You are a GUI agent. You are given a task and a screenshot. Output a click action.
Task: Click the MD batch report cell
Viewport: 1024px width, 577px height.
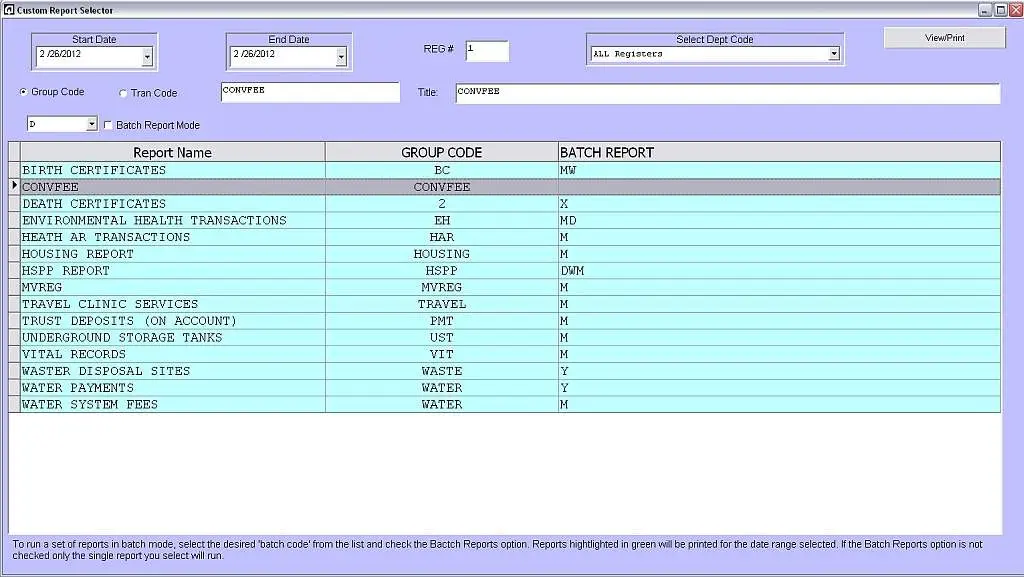tap(779, 221)
